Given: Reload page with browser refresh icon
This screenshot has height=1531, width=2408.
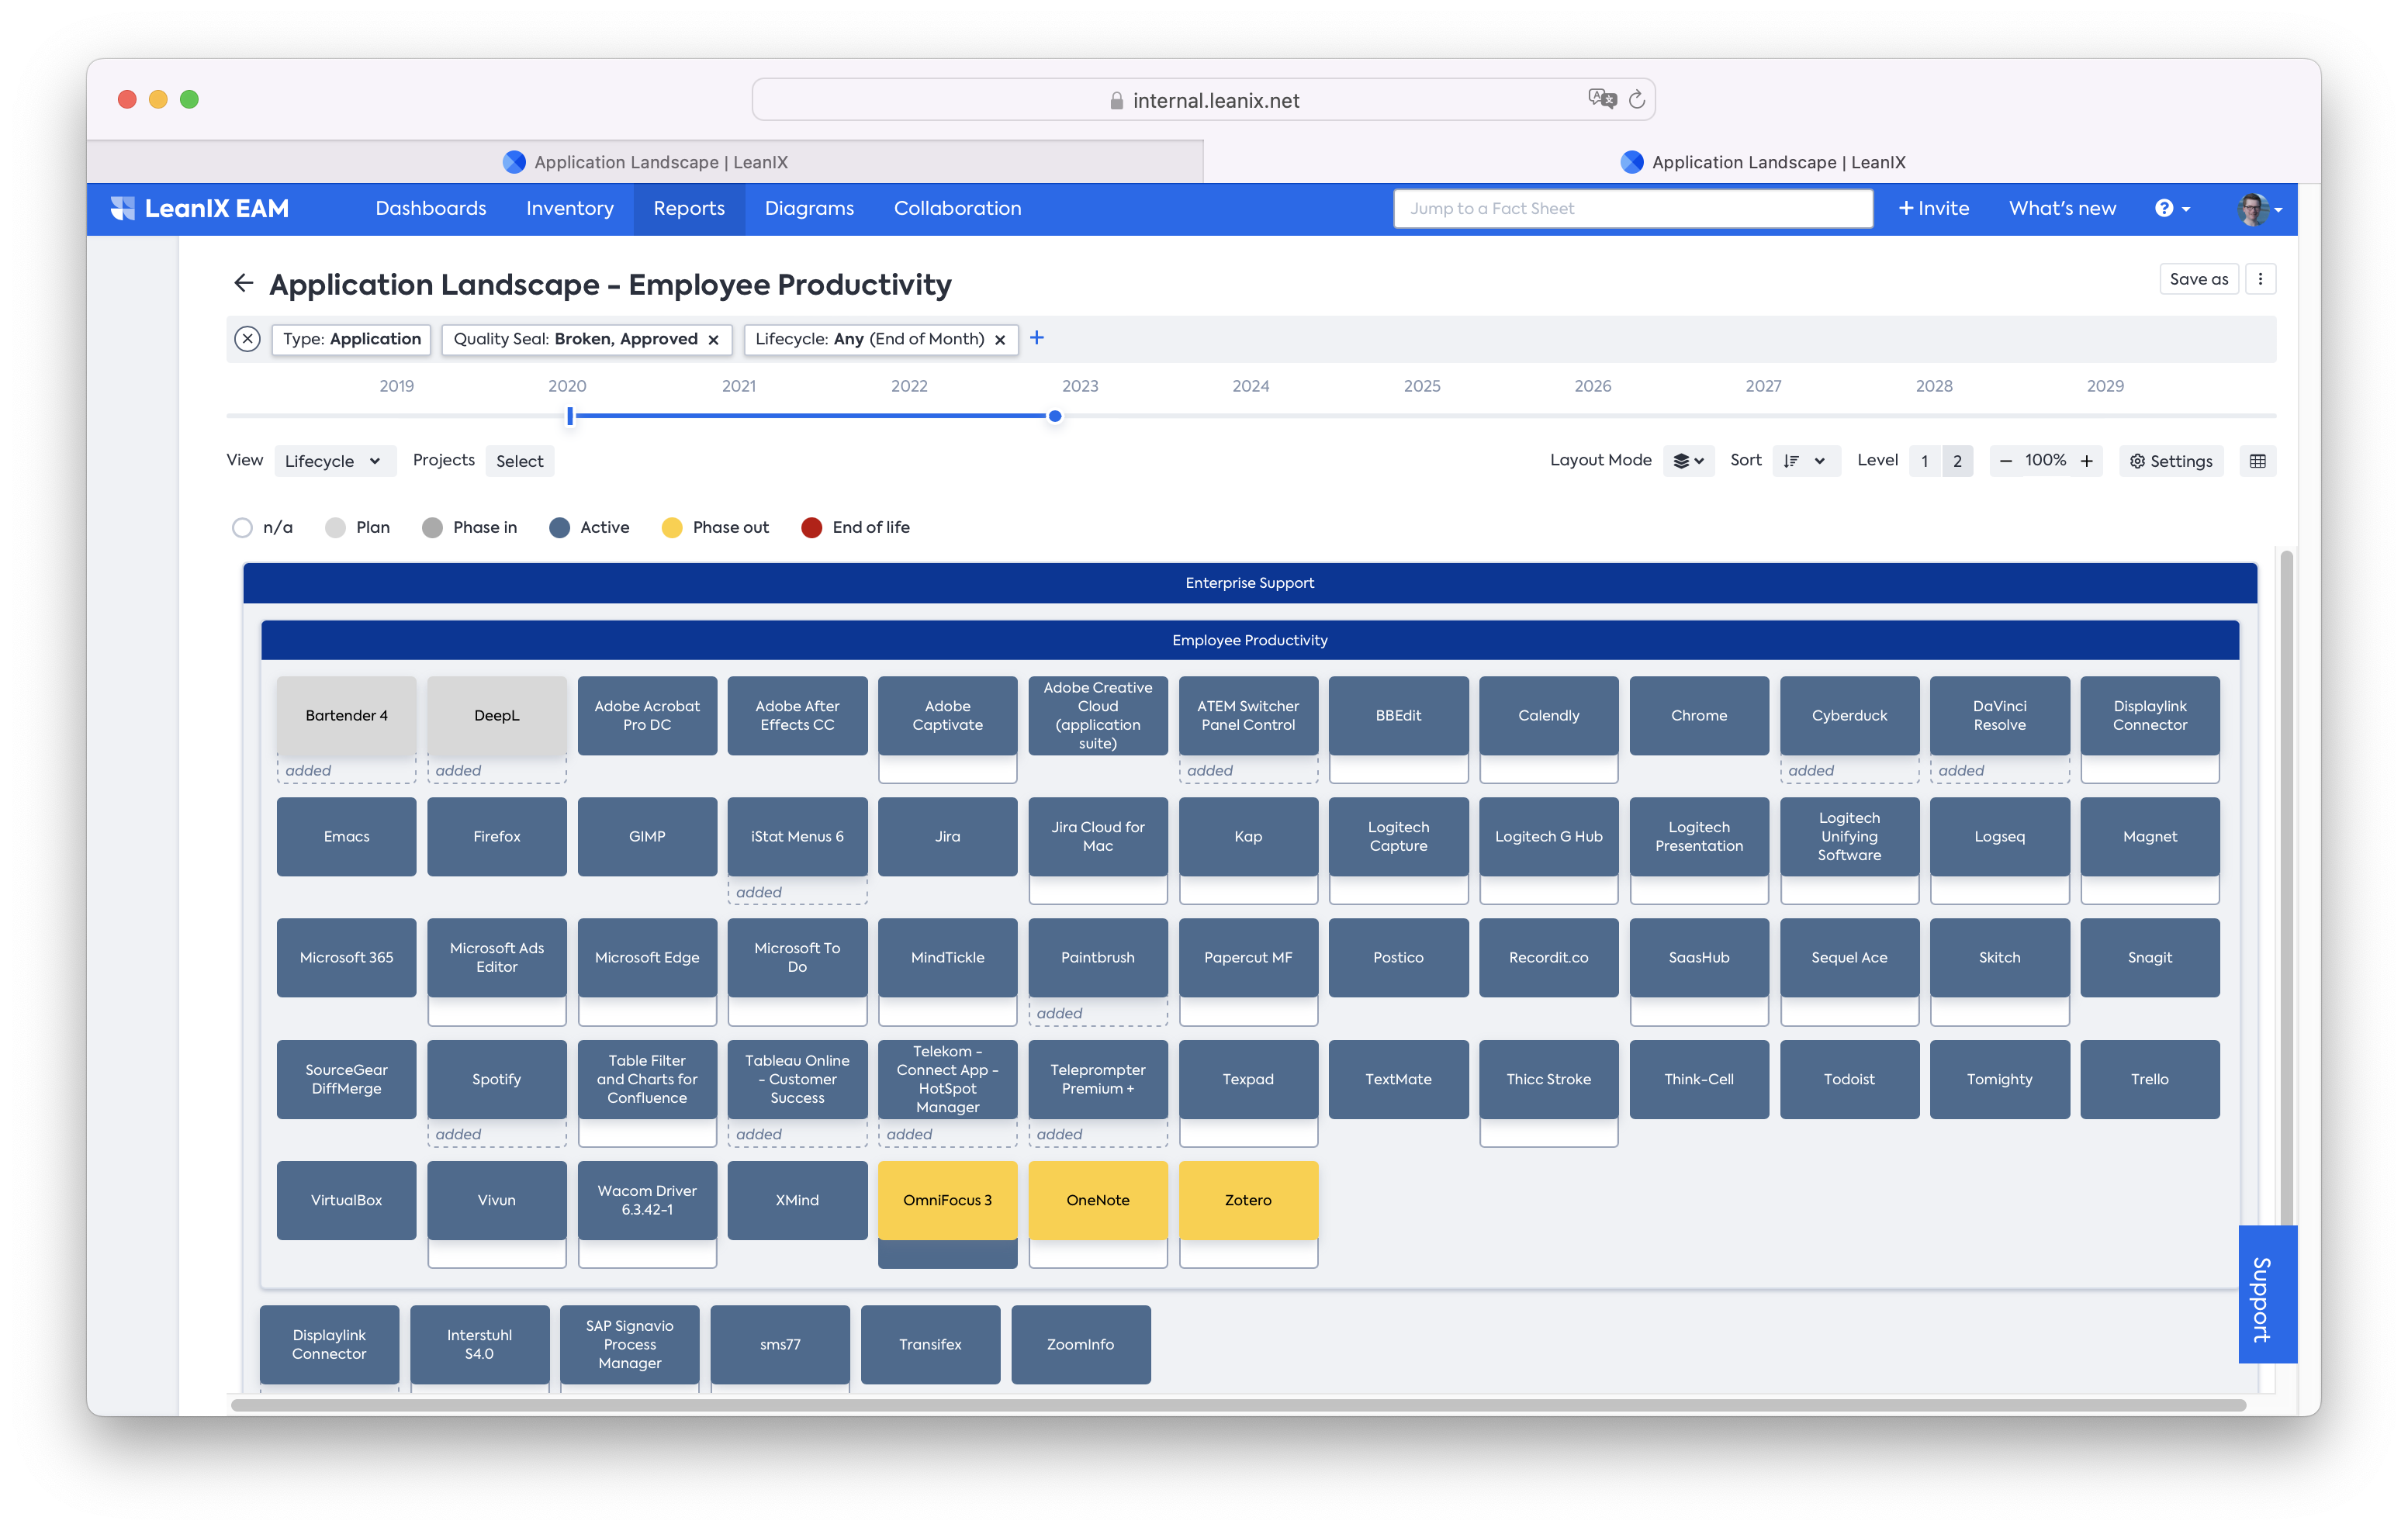Looking at the screenshot, I should click(x=1637, y=99).
